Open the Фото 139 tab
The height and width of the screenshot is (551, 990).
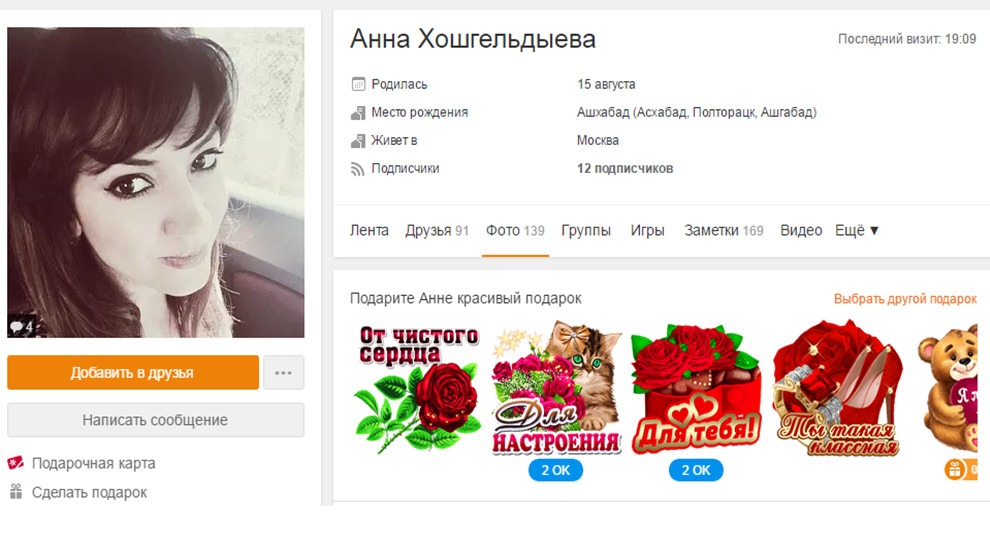pos(515,230)
